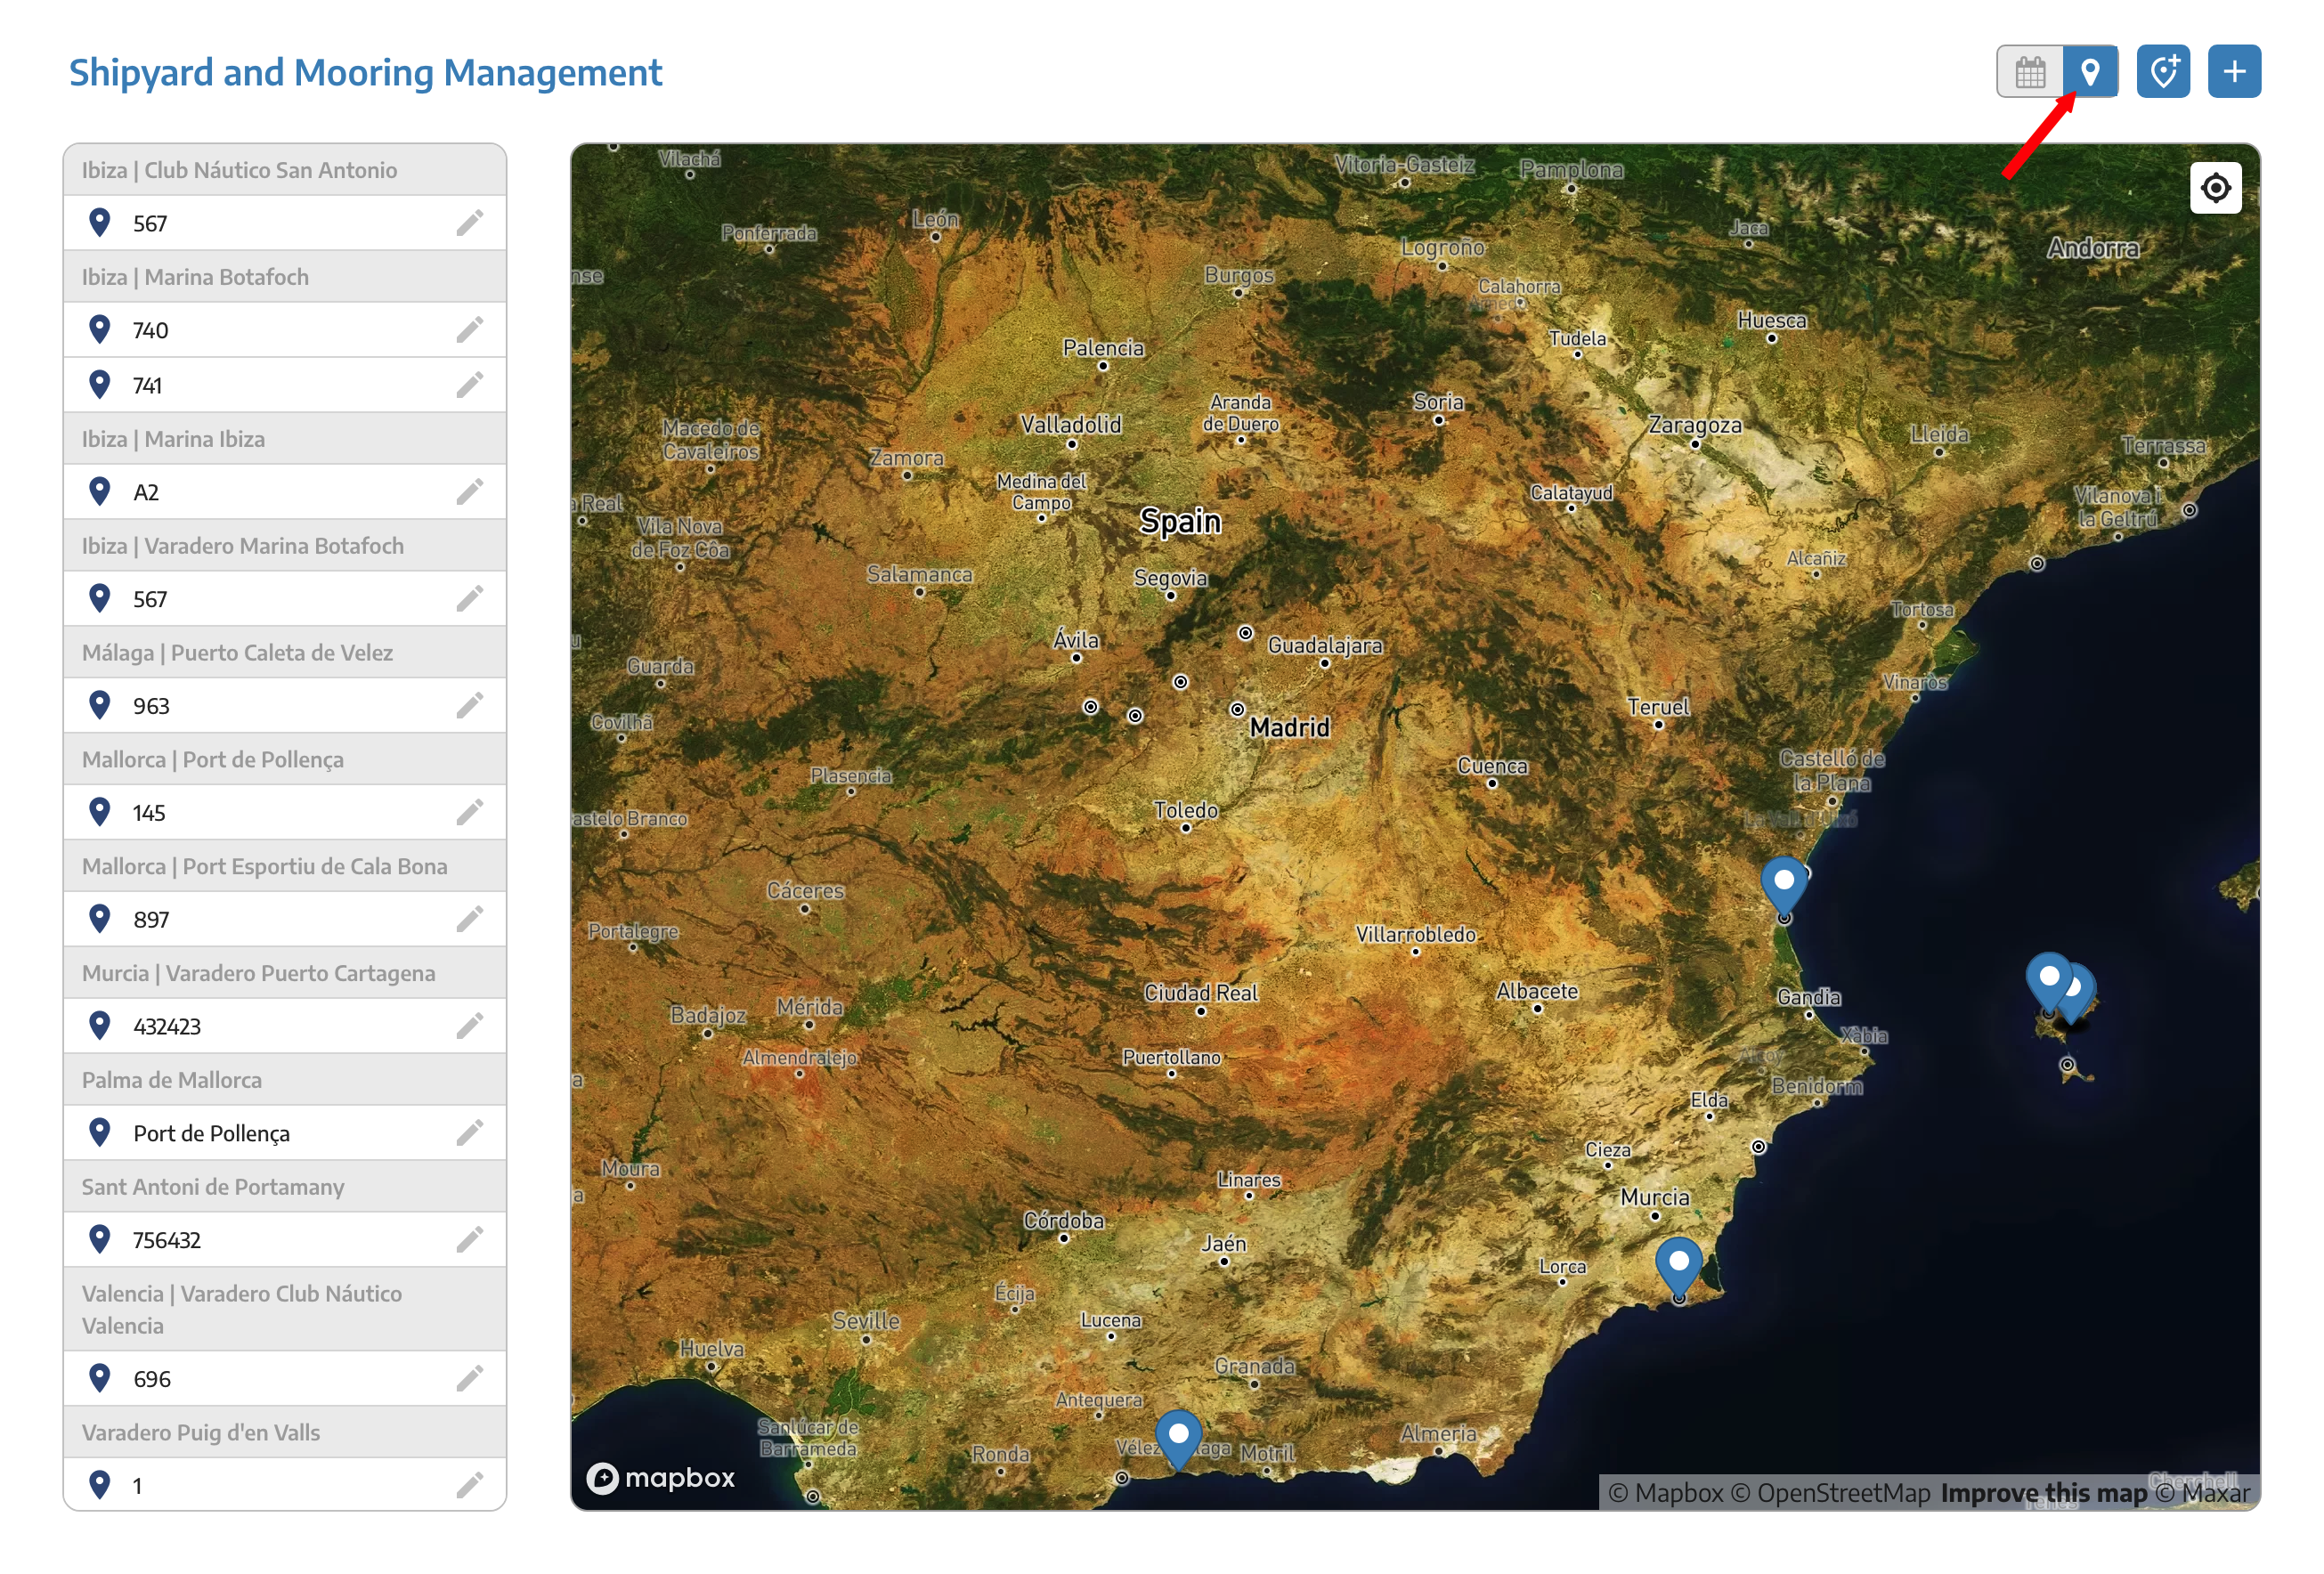Open the © OpenStreetMap attribution link
The height and width of the screenshot is (1574, 2324).
click(x=1830, y=1493)
